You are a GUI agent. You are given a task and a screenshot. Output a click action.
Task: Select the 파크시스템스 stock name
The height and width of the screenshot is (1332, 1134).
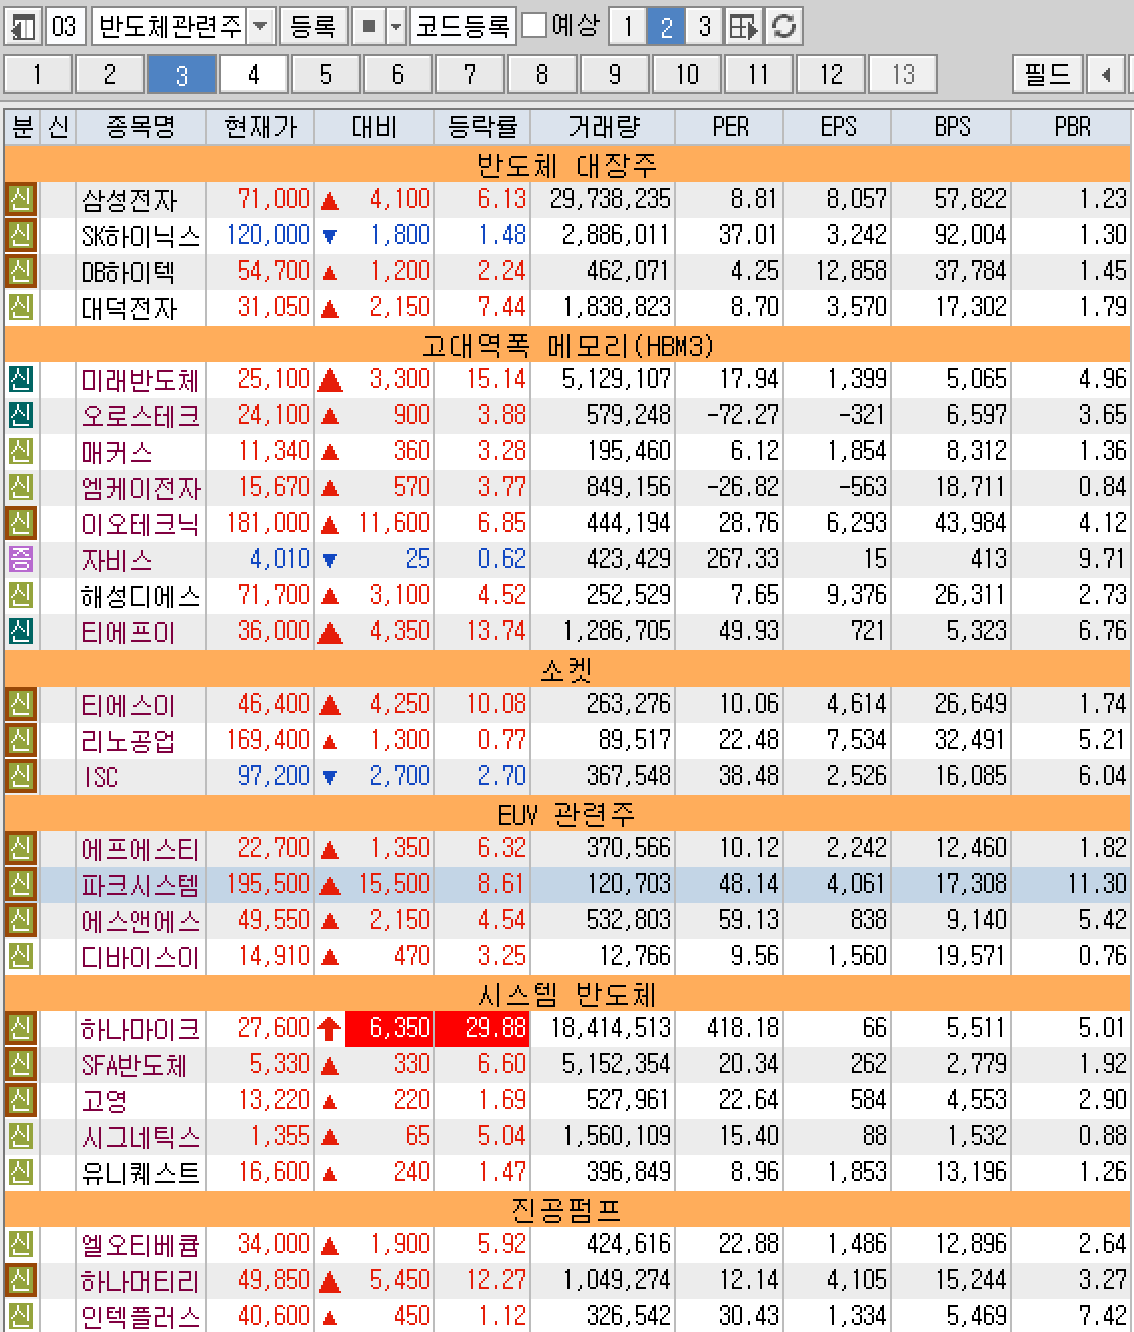pyautogui.click(x=141, y=885)
